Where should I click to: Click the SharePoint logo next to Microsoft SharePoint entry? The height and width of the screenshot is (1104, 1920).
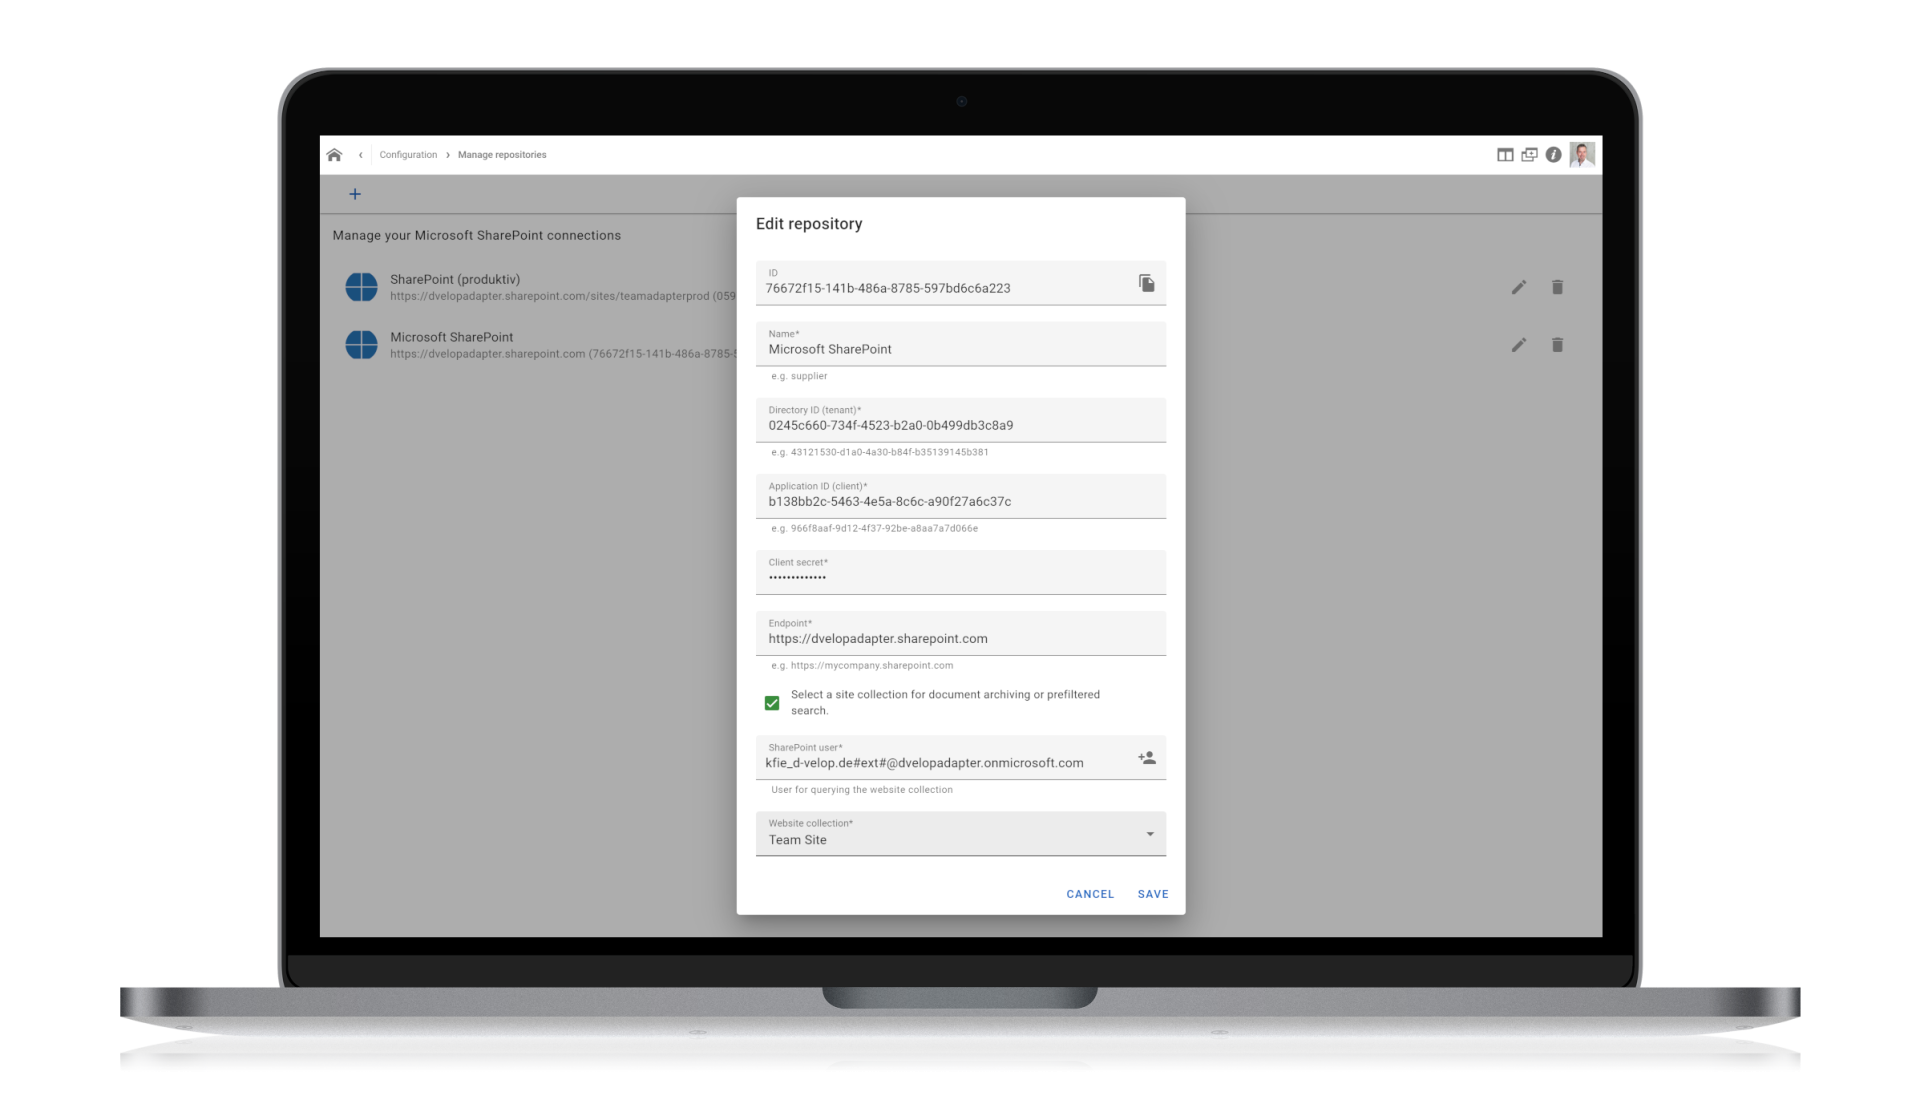pyautogui.click(x=361, y=344)
